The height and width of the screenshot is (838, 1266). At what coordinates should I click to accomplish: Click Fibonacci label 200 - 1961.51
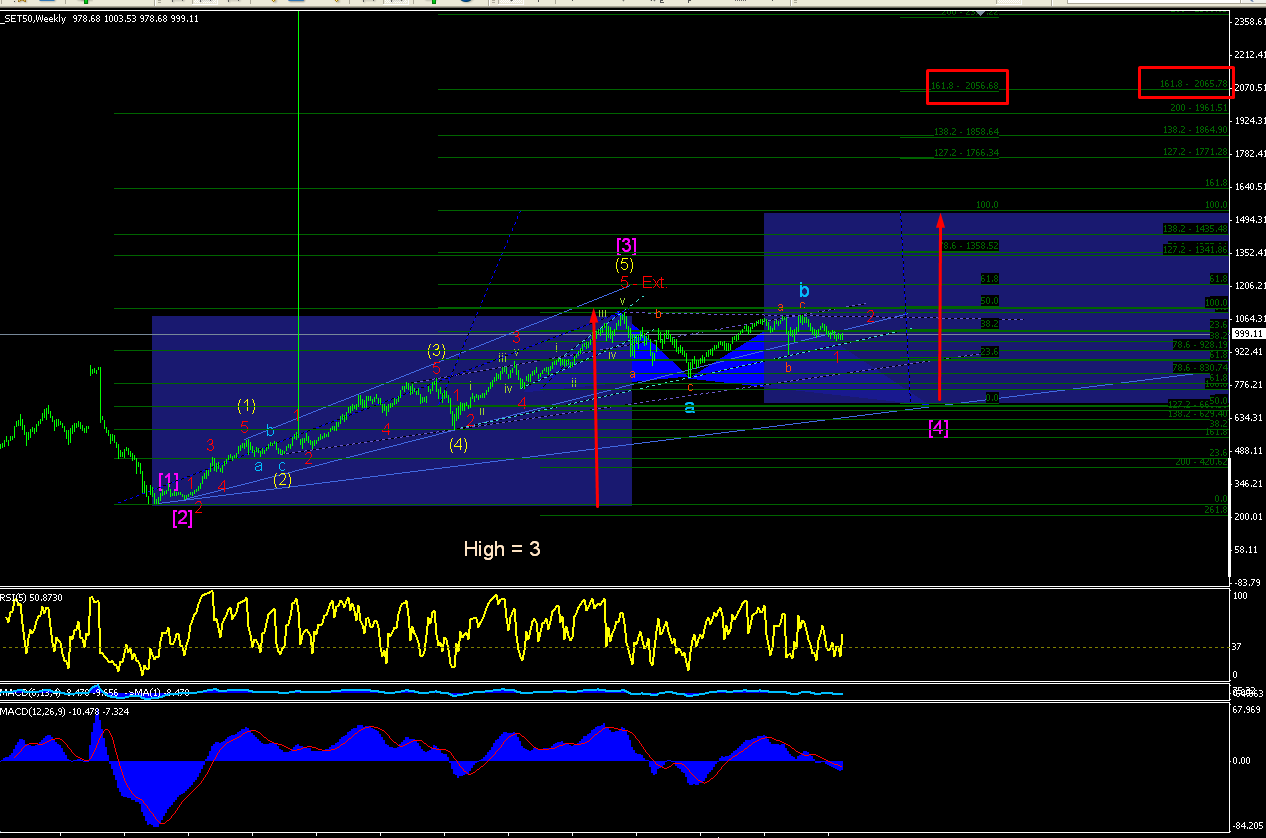click(x=1199, y=107)
